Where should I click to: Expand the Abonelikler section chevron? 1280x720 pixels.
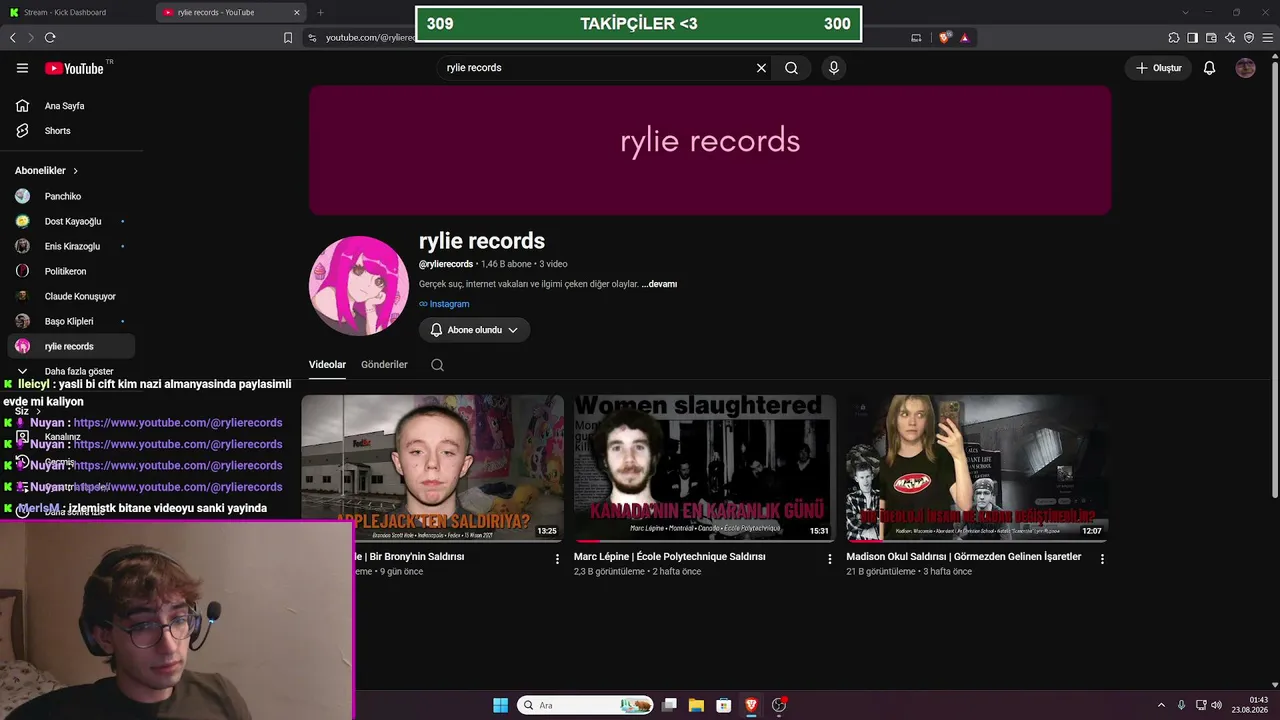[75, 171]
